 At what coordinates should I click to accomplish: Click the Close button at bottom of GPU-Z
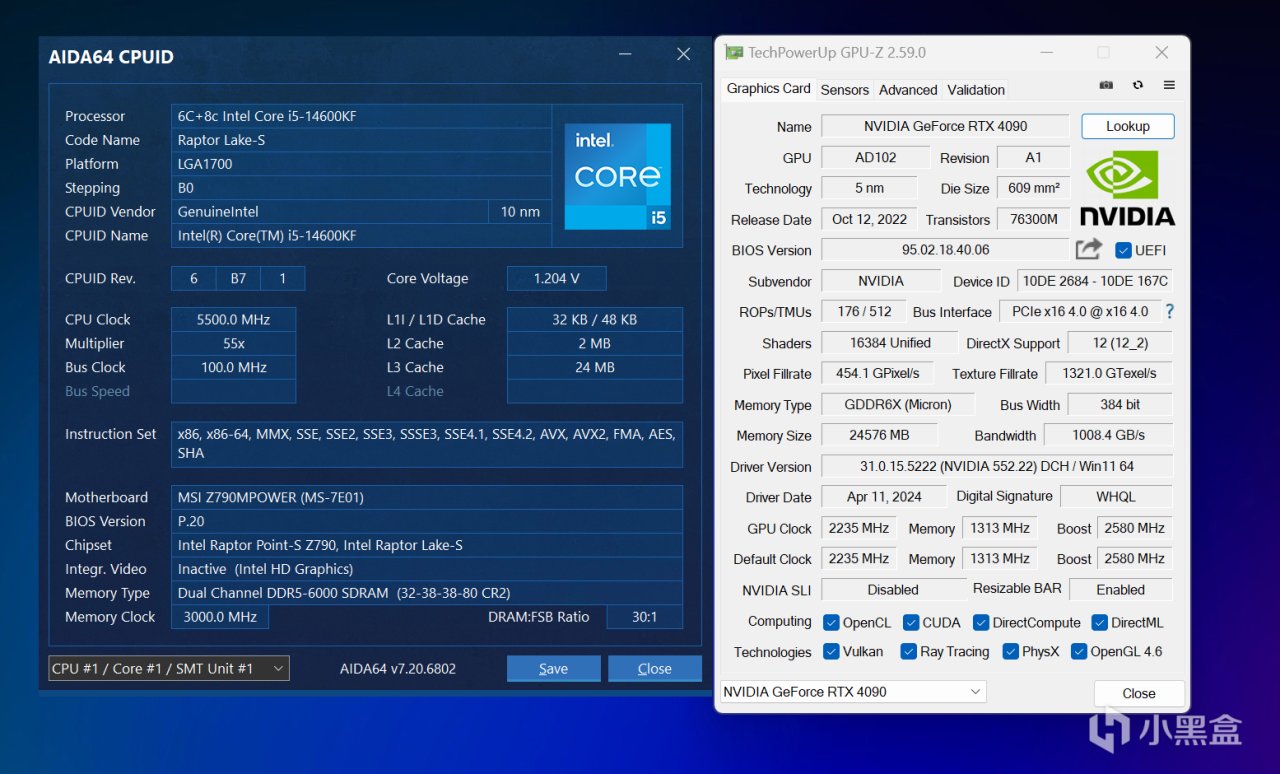(x=1139, y=693)
